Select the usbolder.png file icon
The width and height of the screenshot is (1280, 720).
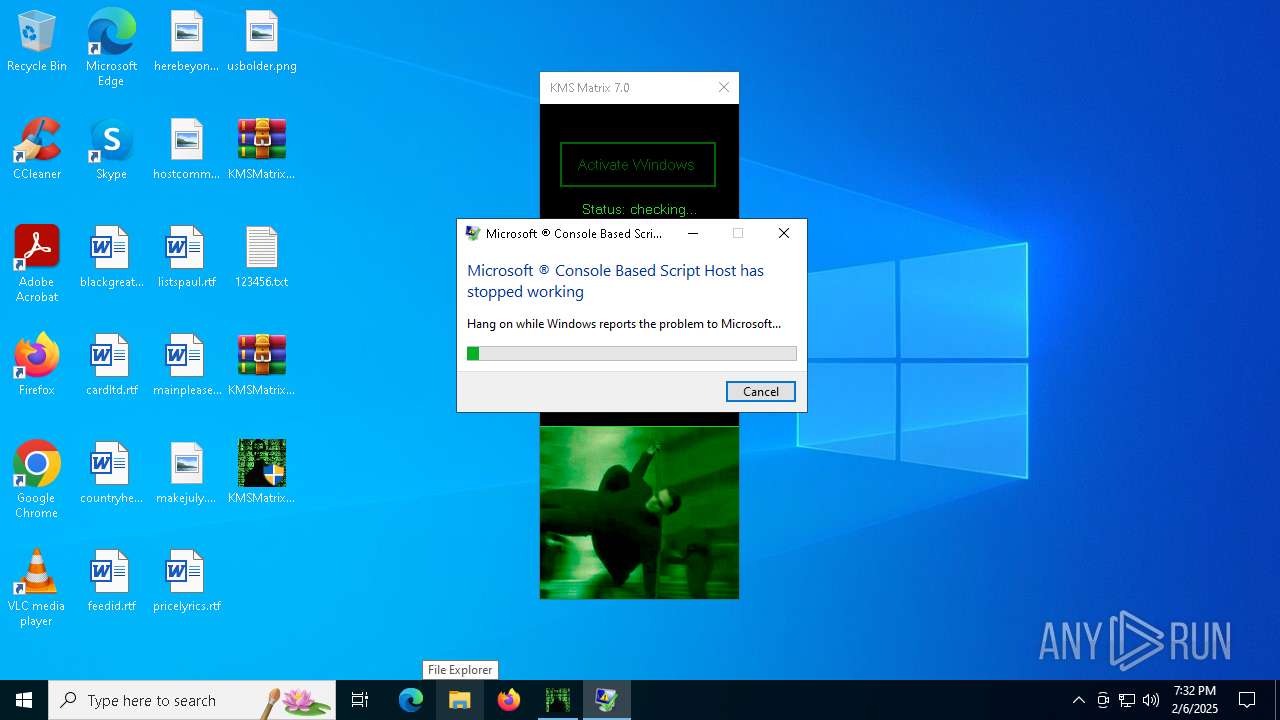coord(261,42)
